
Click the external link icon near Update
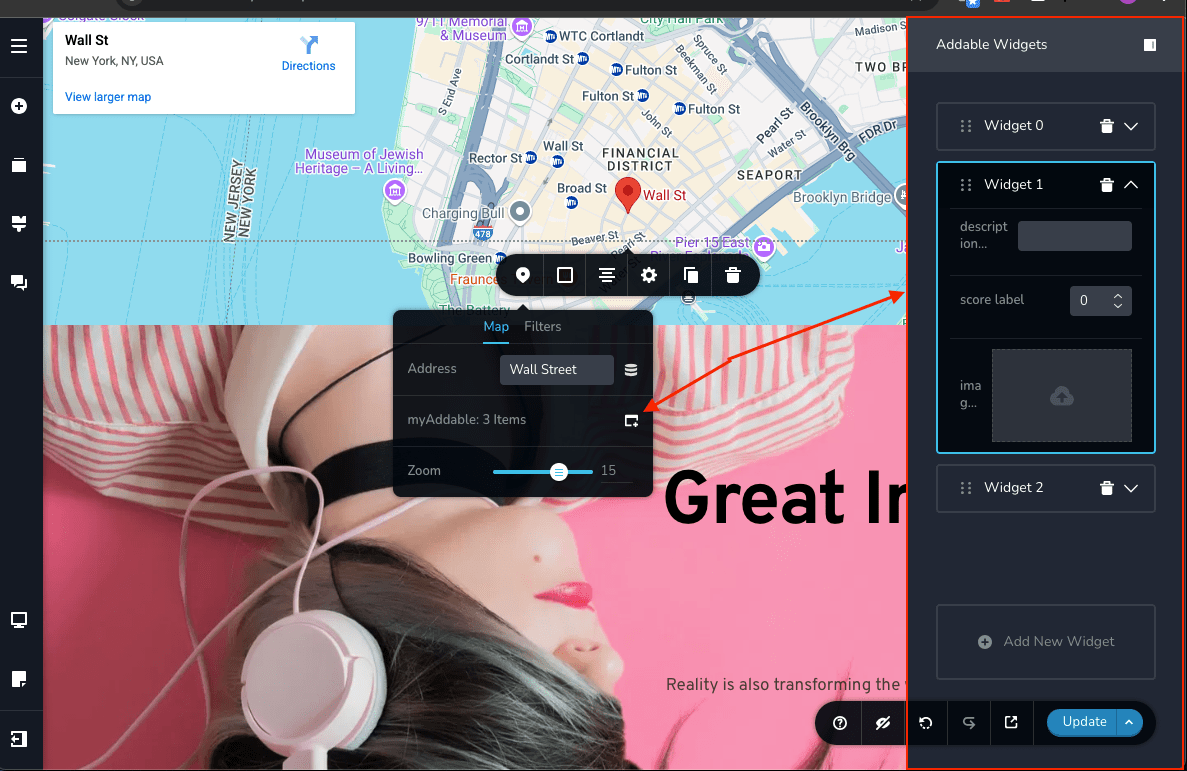1011,722
